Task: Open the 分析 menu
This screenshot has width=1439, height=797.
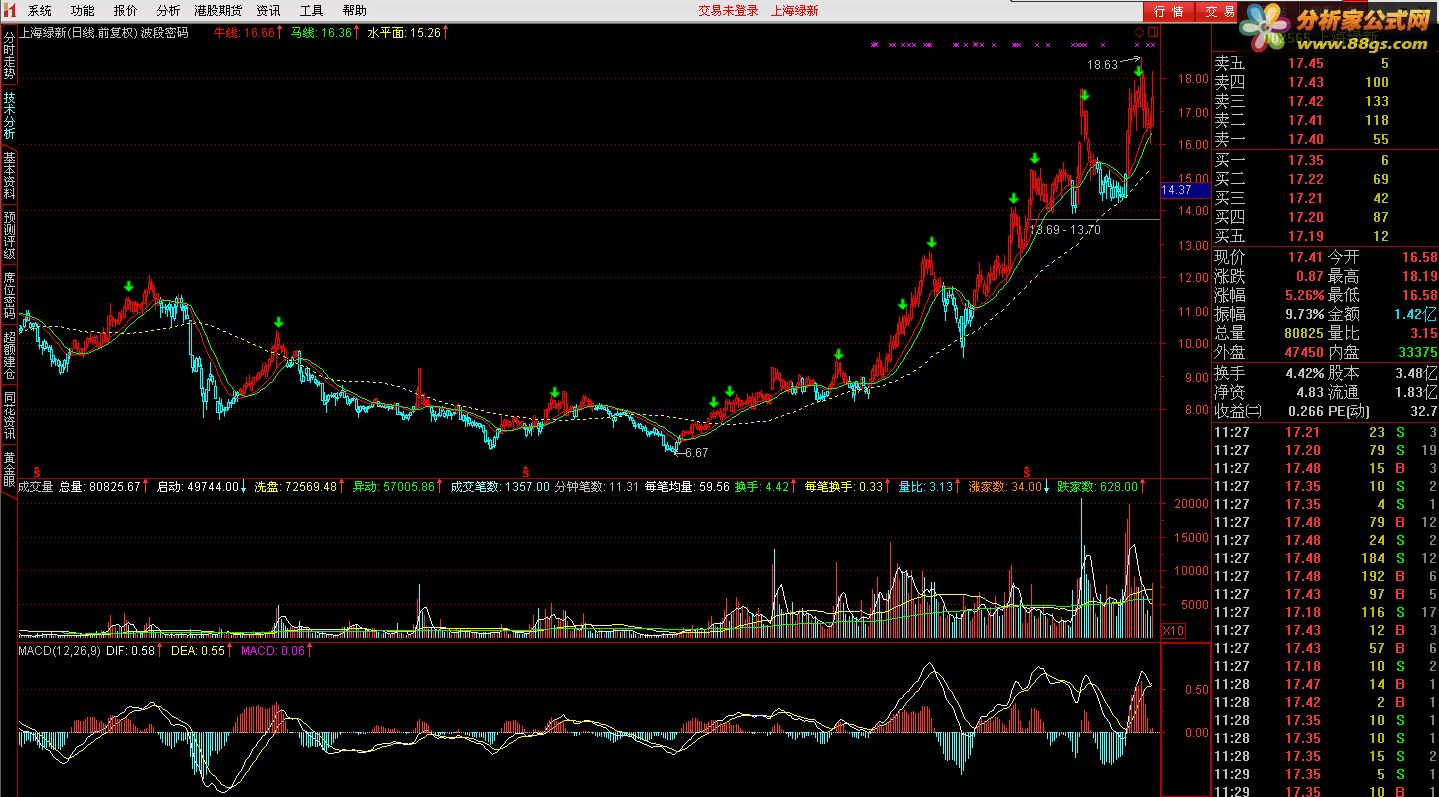Action: [168, 11]
